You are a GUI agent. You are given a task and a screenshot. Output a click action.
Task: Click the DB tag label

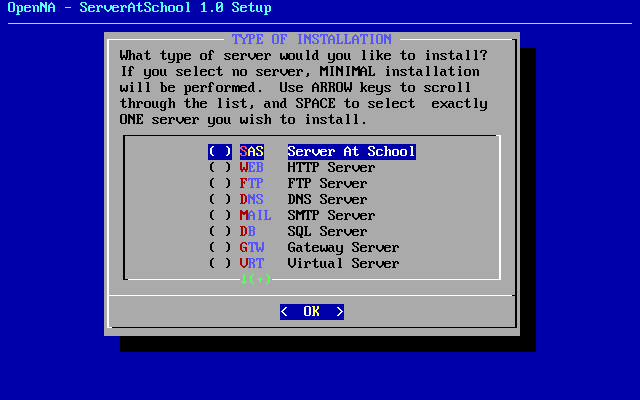248,231
